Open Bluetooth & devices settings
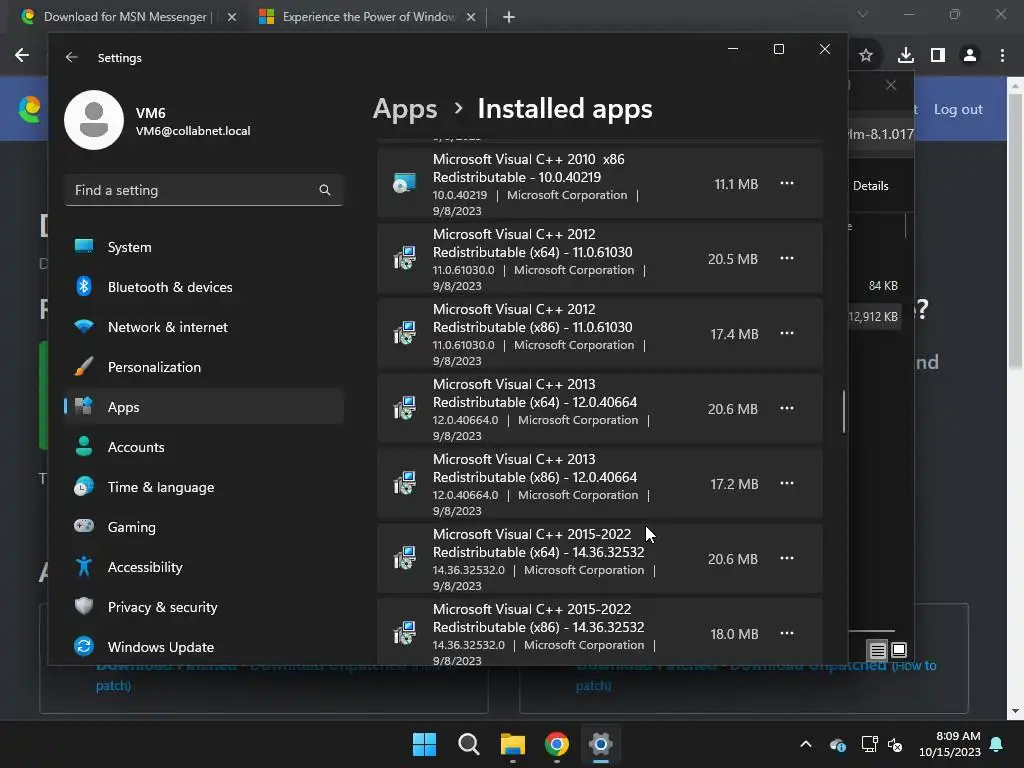1024x768 pixels. 204,287
